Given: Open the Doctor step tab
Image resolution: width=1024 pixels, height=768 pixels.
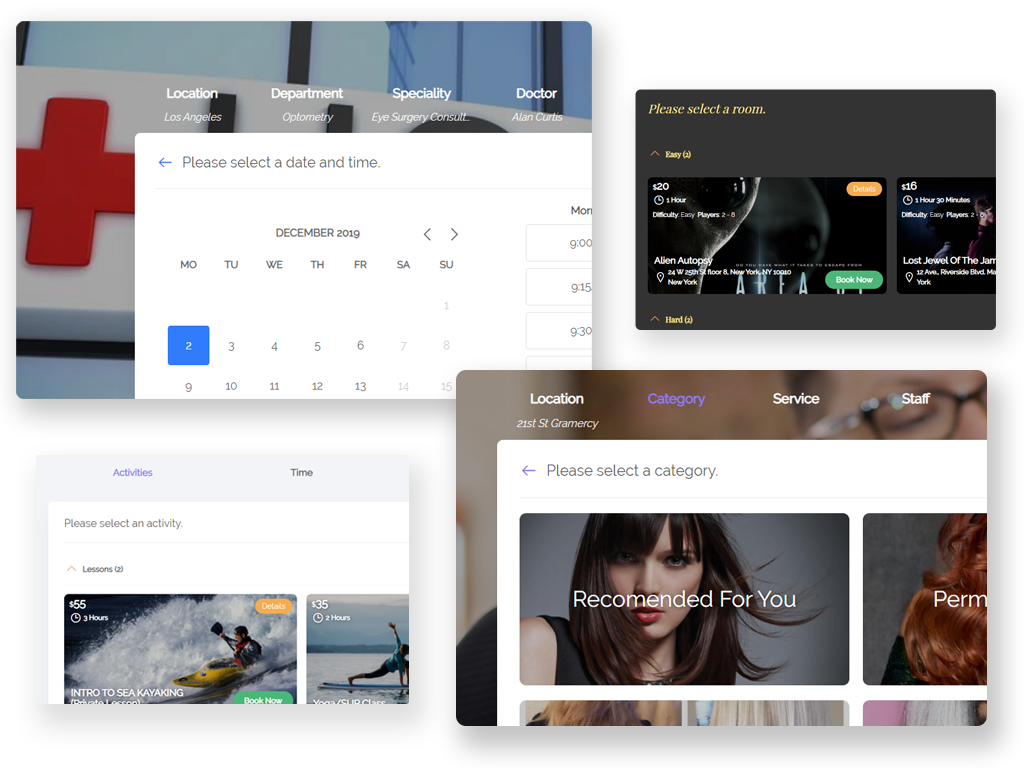Looking at the screenshot, I should click(x=536, y=93).
